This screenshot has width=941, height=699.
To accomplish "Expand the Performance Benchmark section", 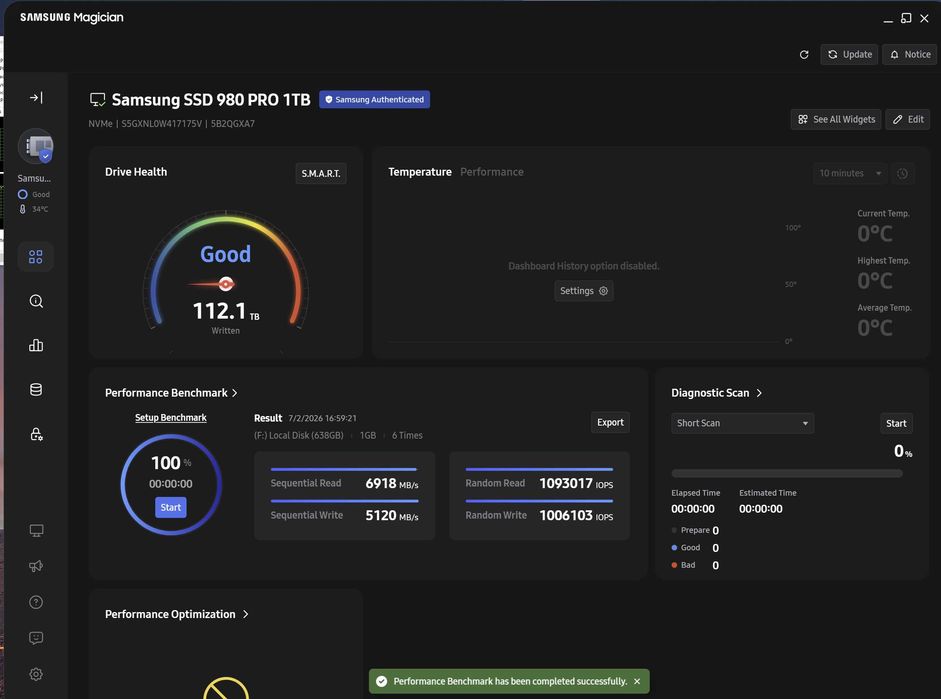I will (x=172, y=393).
